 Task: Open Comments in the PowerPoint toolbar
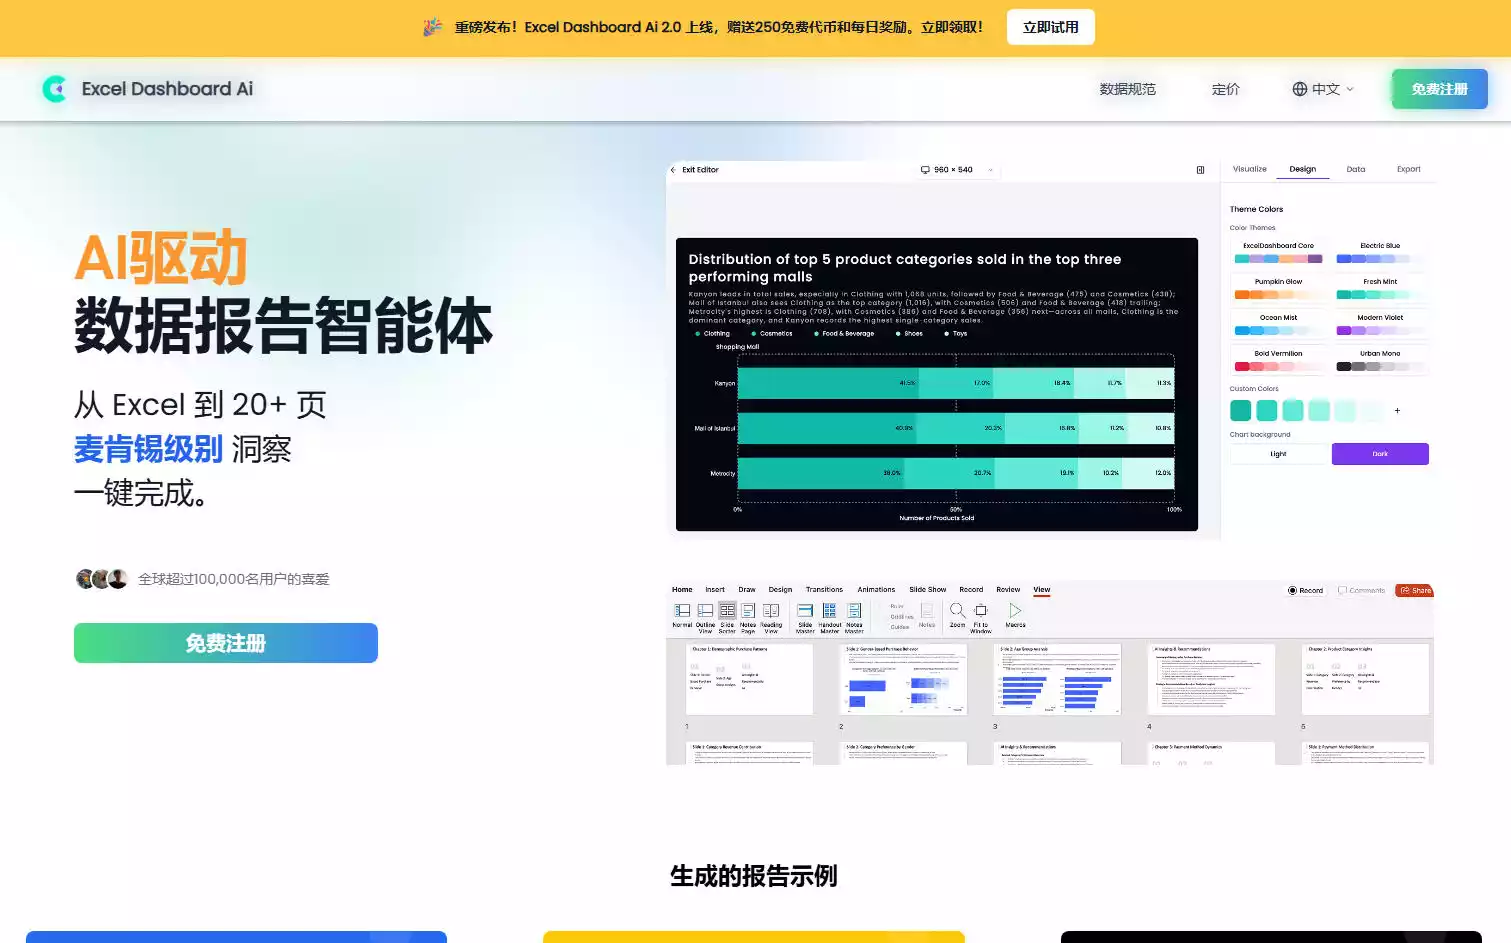pyautogui.click(x=1361, y=590)
